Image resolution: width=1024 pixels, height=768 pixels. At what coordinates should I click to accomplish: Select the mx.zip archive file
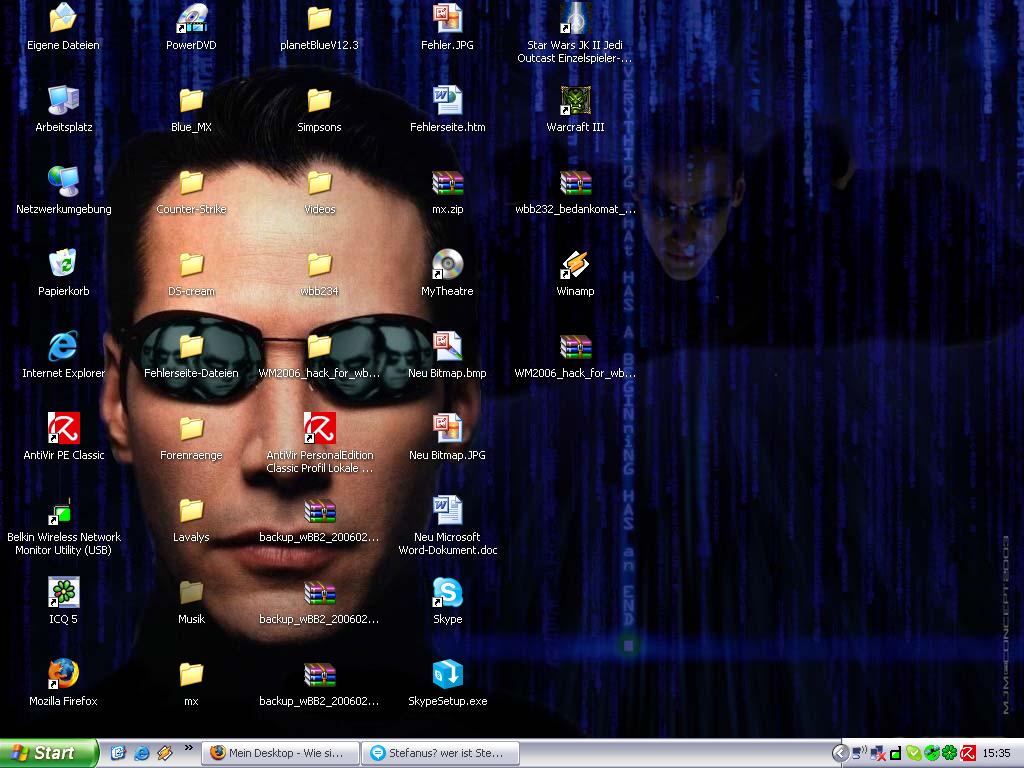[447, 182]
